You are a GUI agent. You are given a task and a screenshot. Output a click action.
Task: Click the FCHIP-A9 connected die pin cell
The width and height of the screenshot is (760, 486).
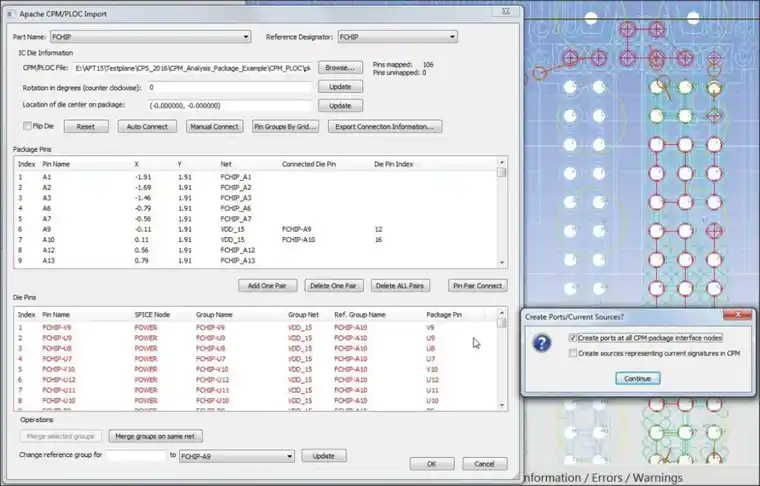297,229
